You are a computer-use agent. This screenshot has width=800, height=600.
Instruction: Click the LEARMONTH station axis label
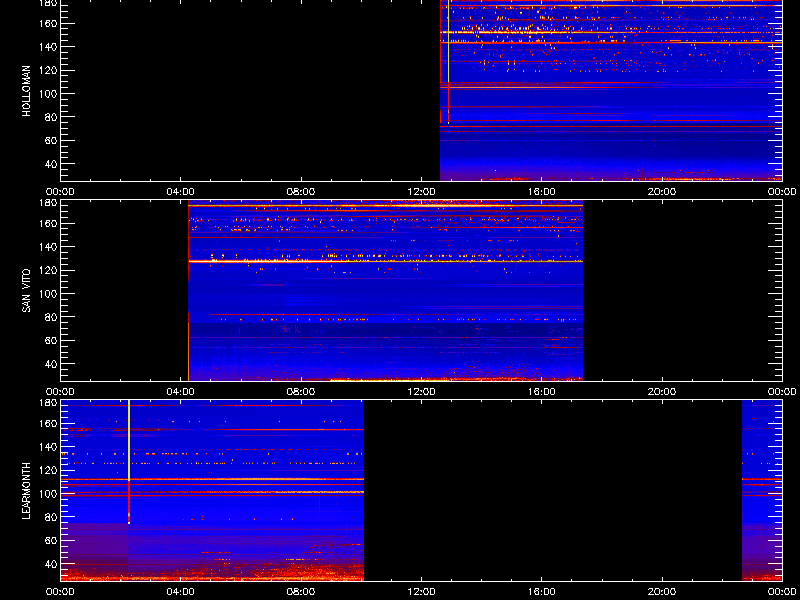click(x=27, y=491)
